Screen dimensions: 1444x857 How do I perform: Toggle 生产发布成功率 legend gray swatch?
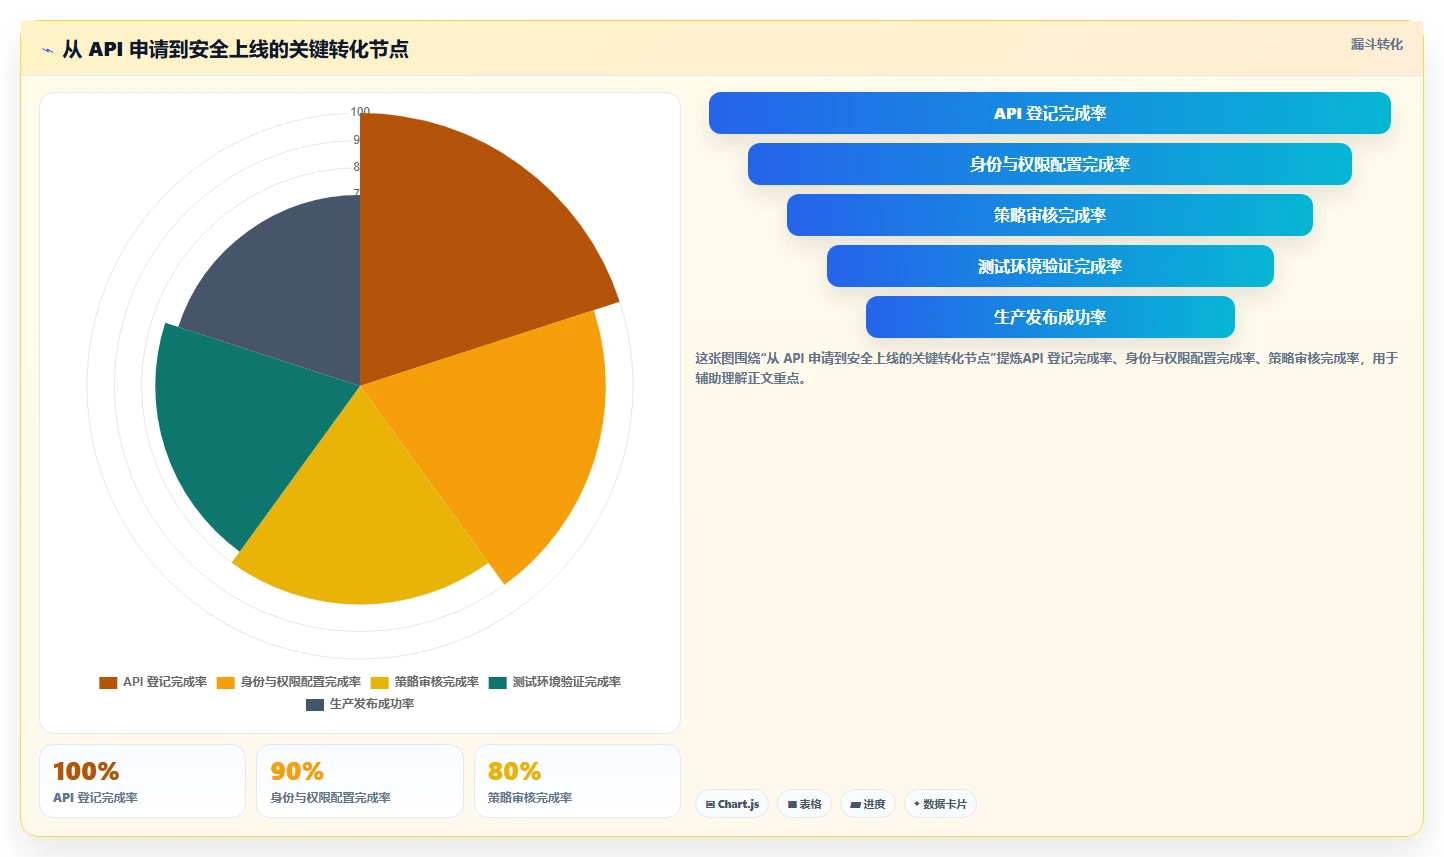coord(314,704)
